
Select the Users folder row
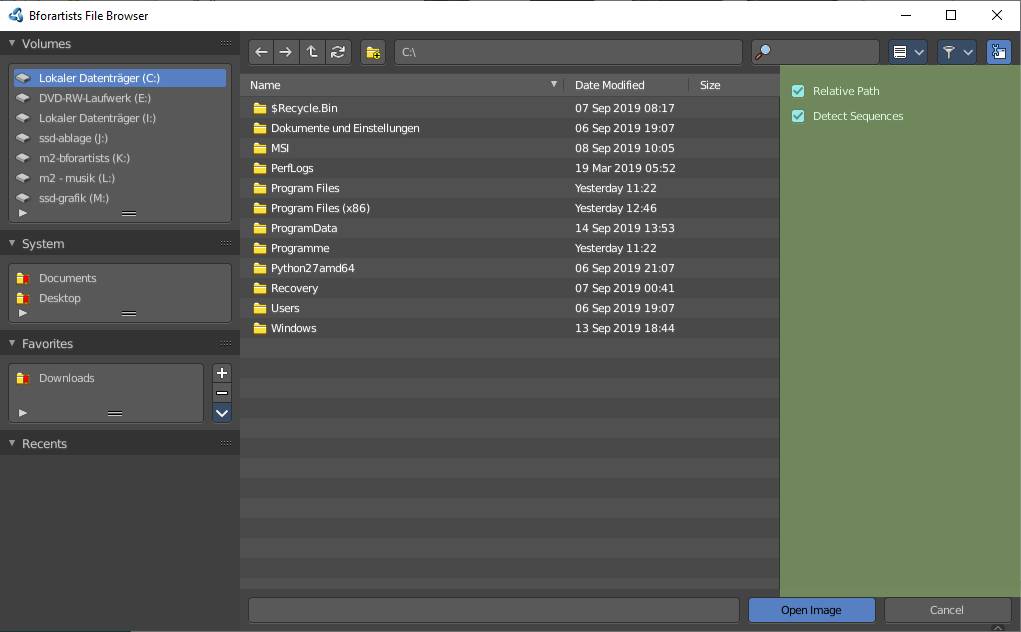[510, 309]
